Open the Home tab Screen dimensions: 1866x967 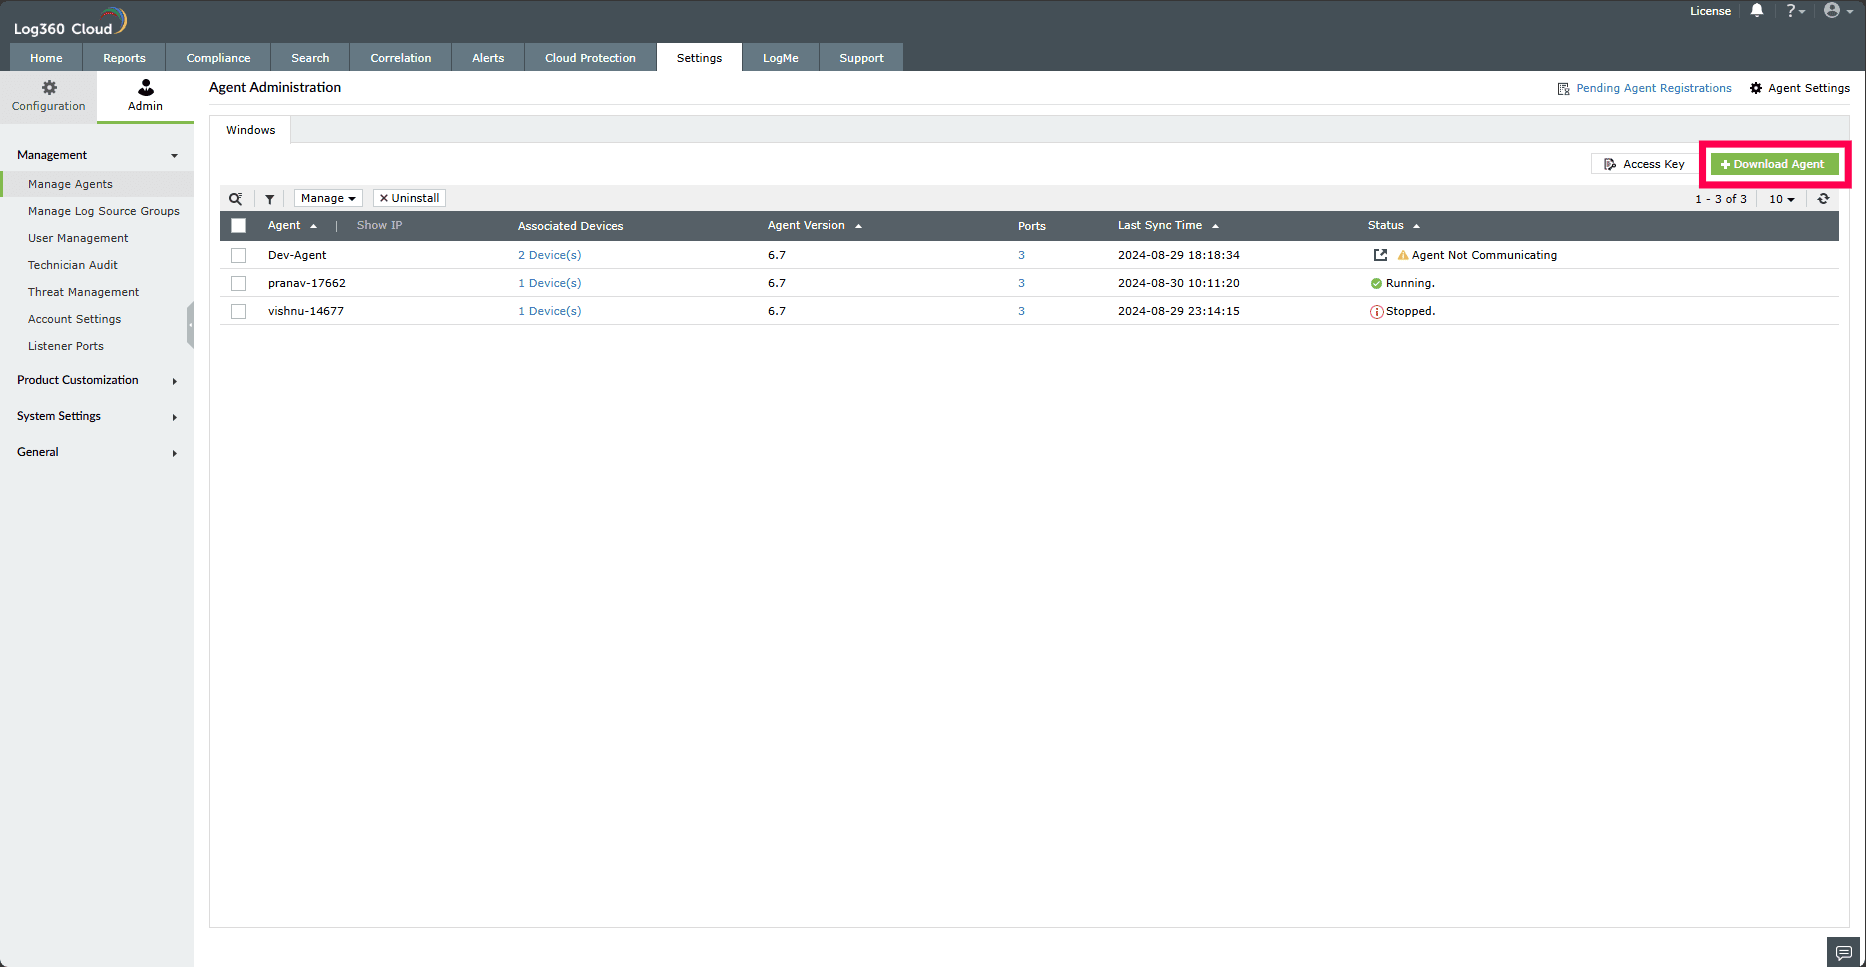click(x=46, y=57)
